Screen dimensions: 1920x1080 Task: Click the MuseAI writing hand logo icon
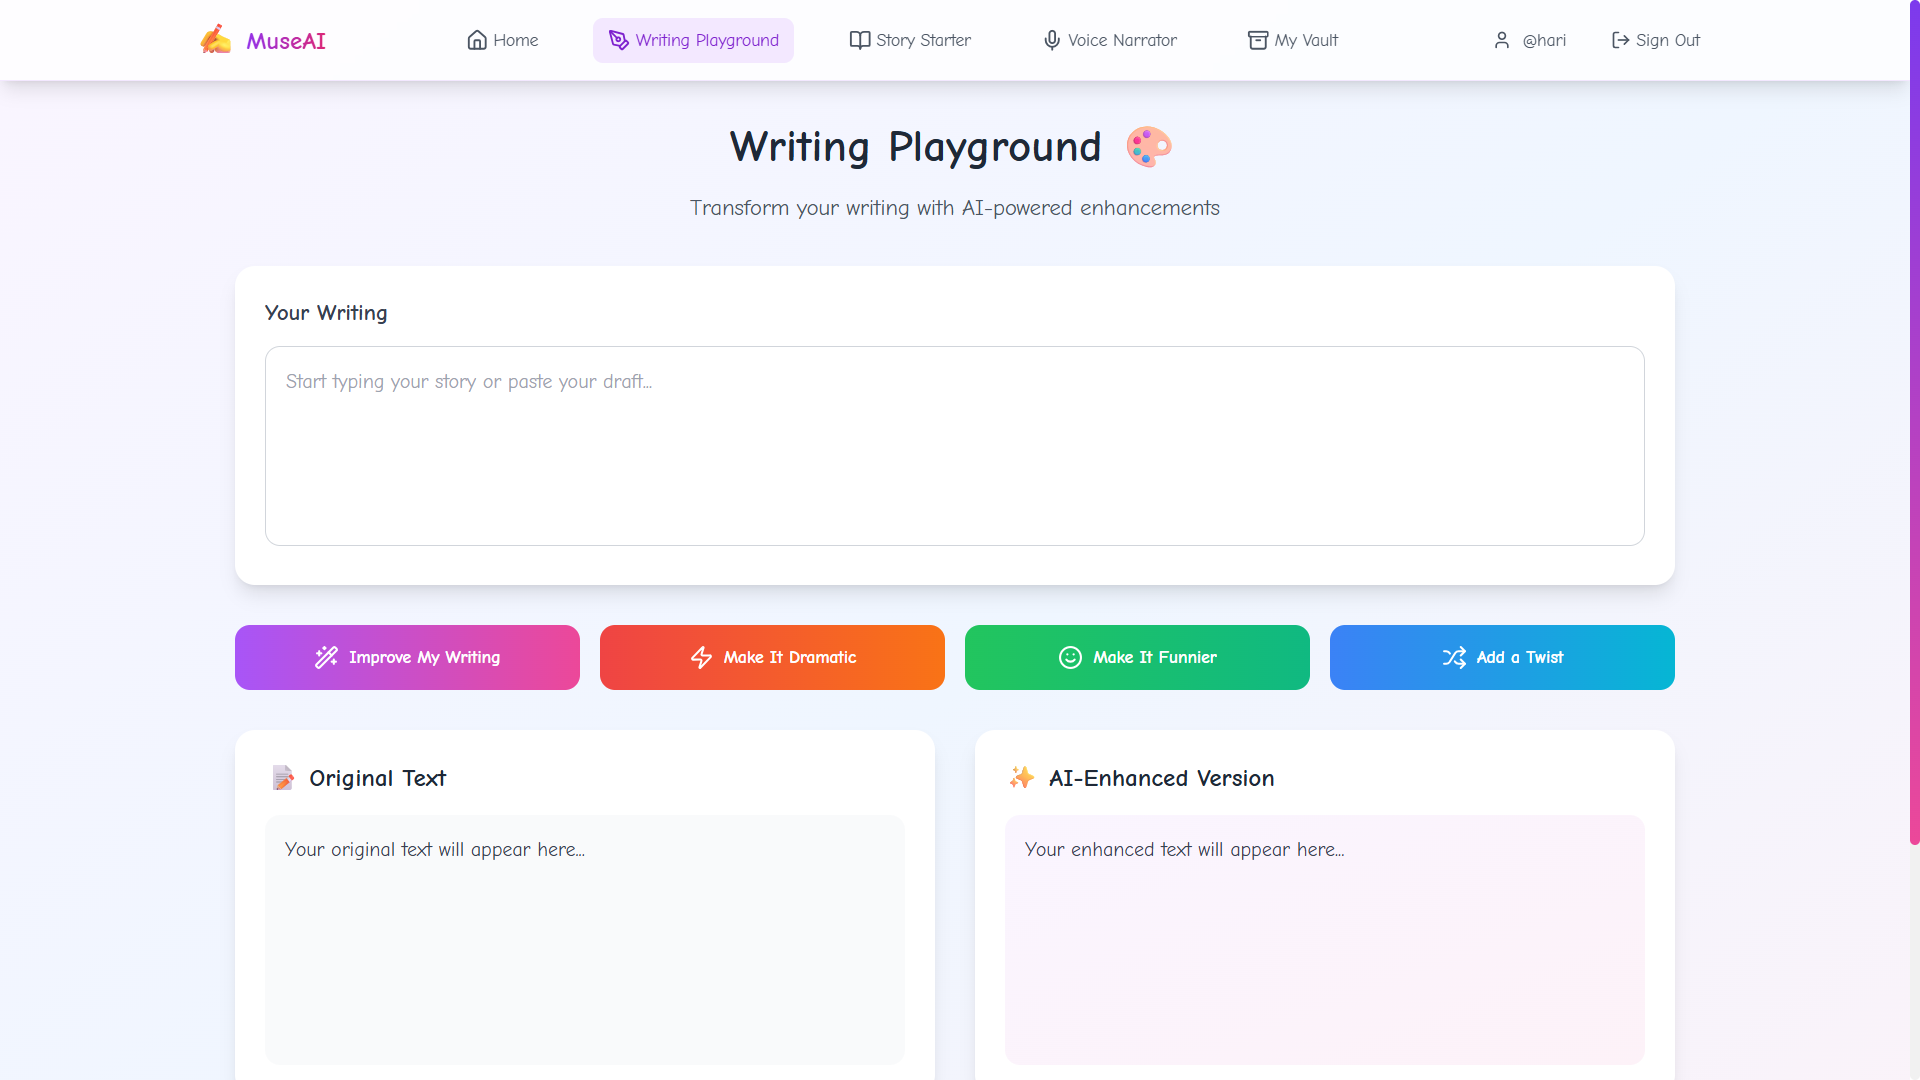[215, 40]
